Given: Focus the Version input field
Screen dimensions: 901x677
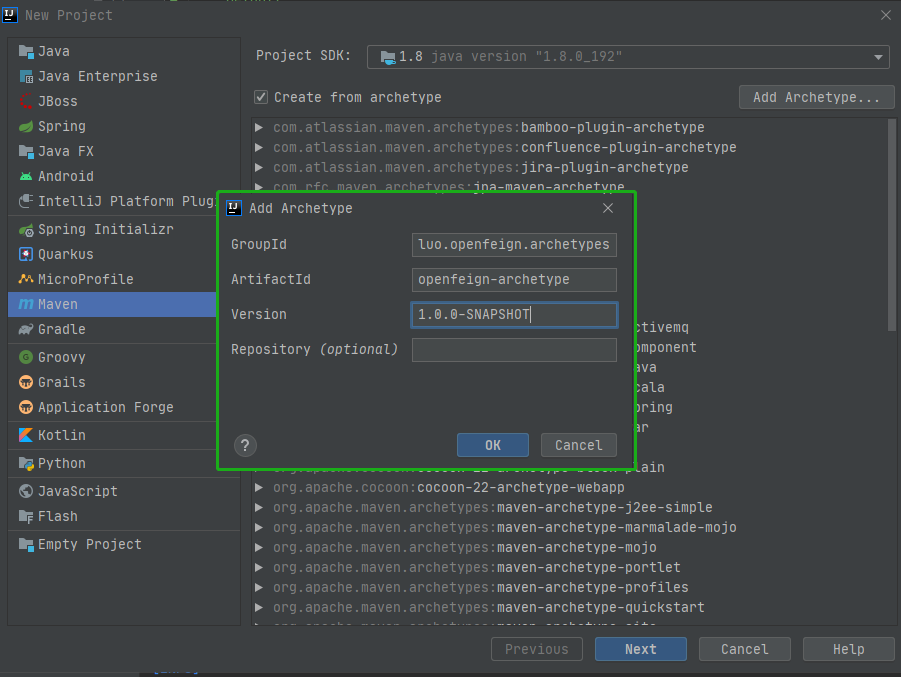Looking at the screenshot, I should pos(514,315).
